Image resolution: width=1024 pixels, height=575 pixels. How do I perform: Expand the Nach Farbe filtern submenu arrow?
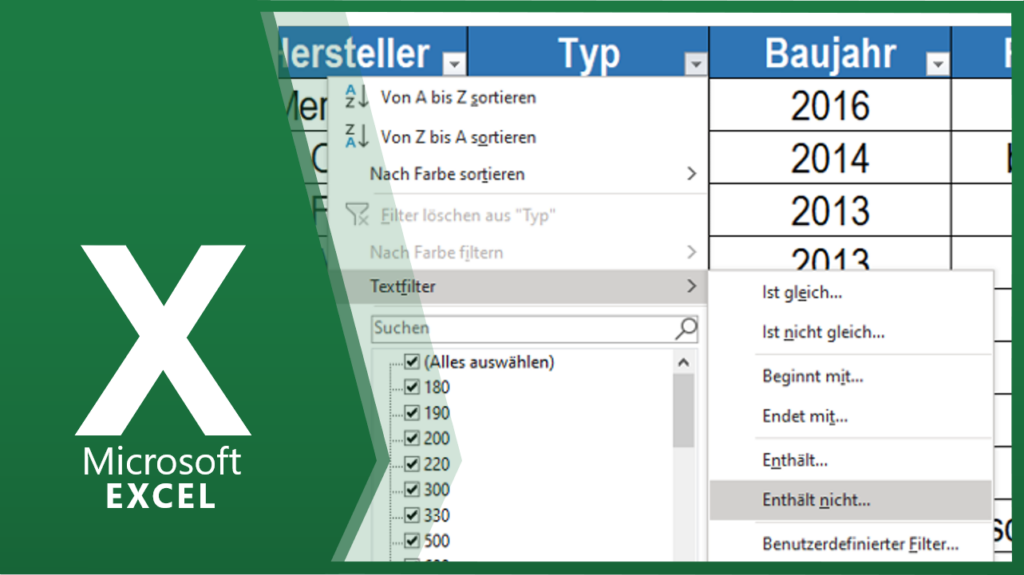pos(692,252)
